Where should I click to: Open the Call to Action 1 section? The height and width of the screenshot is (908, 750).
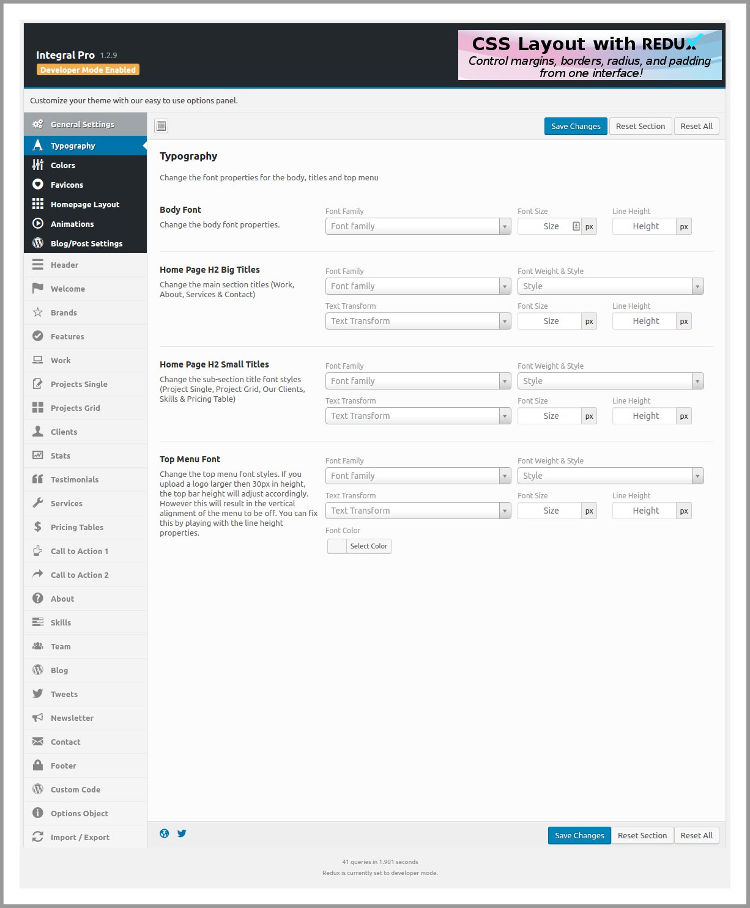point(86,551)
